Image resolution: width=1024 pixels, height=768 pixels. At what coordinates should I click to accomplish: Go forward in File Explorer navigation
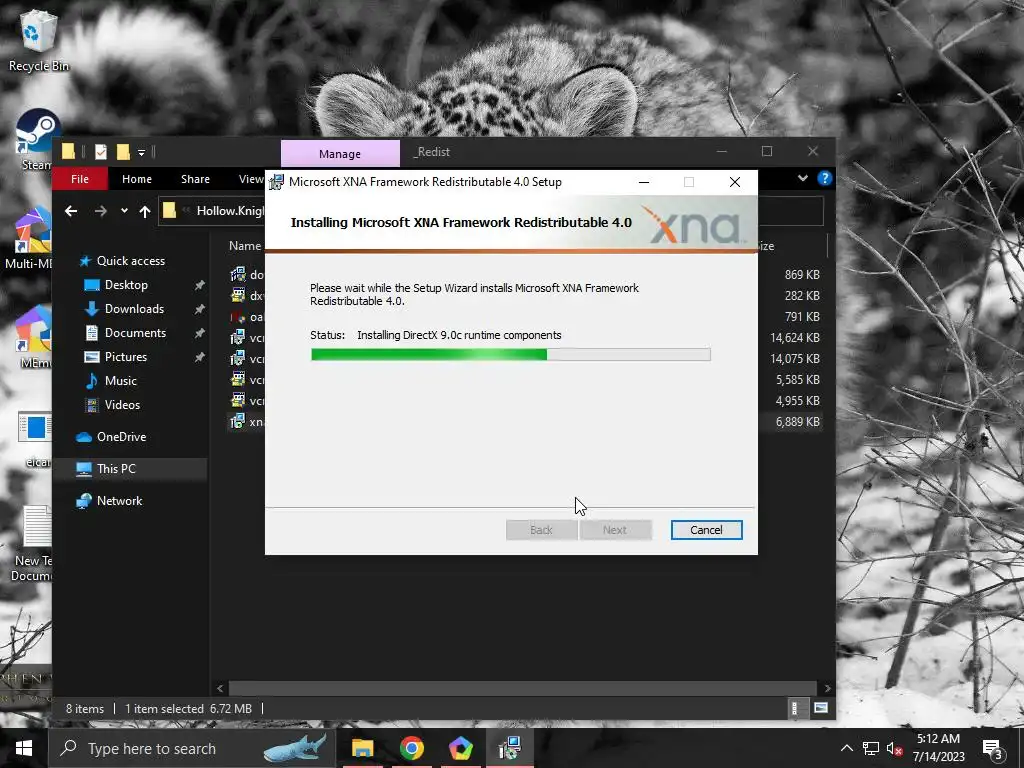point(101,211)
